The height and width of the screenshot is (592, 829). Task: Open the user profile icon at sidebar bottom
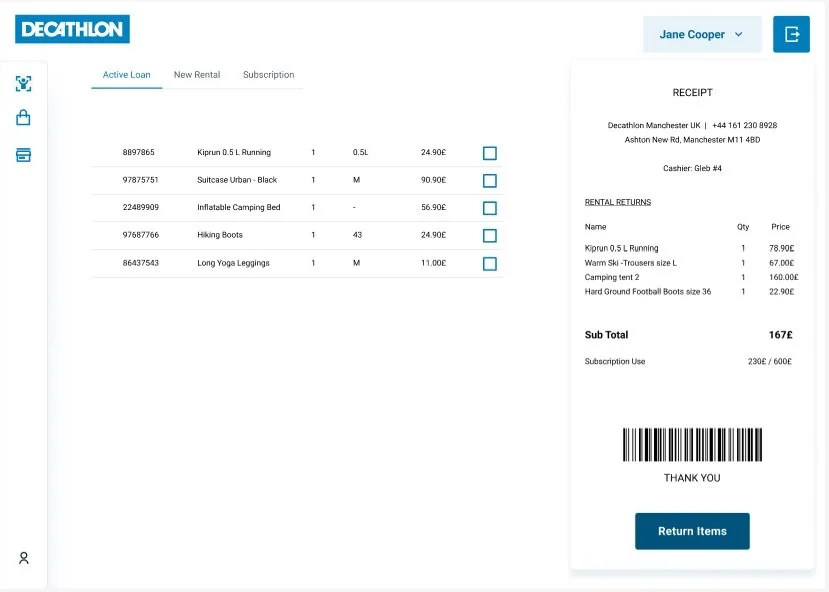click(24, 558)
